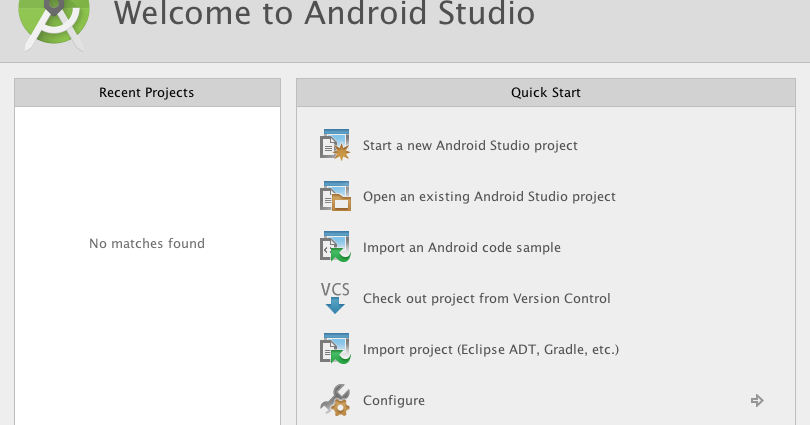This screenshot has height=425, width=810.
Task: Click the new Android Studio project icon
Action: [335, 146]
